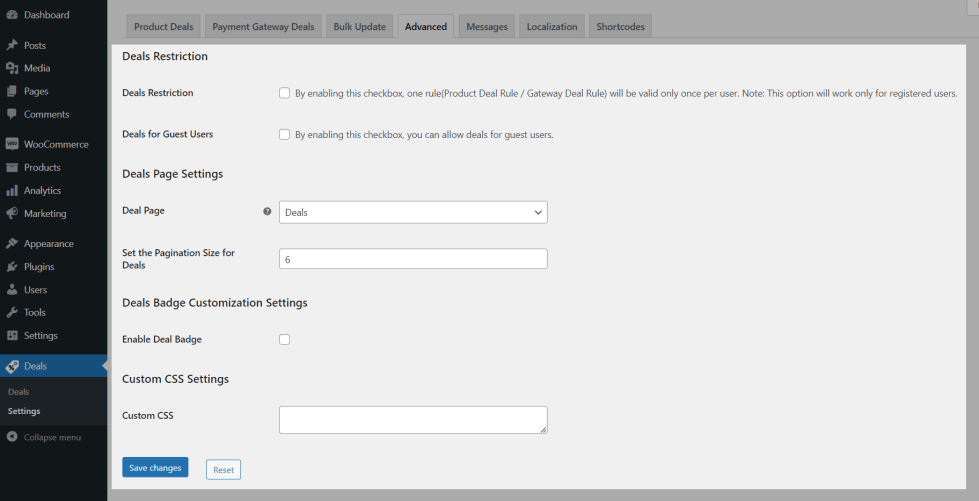This screenshot has width=979, height=501.
Task: Go to the Bulk Update tab
Action: (x=360, y=27)
